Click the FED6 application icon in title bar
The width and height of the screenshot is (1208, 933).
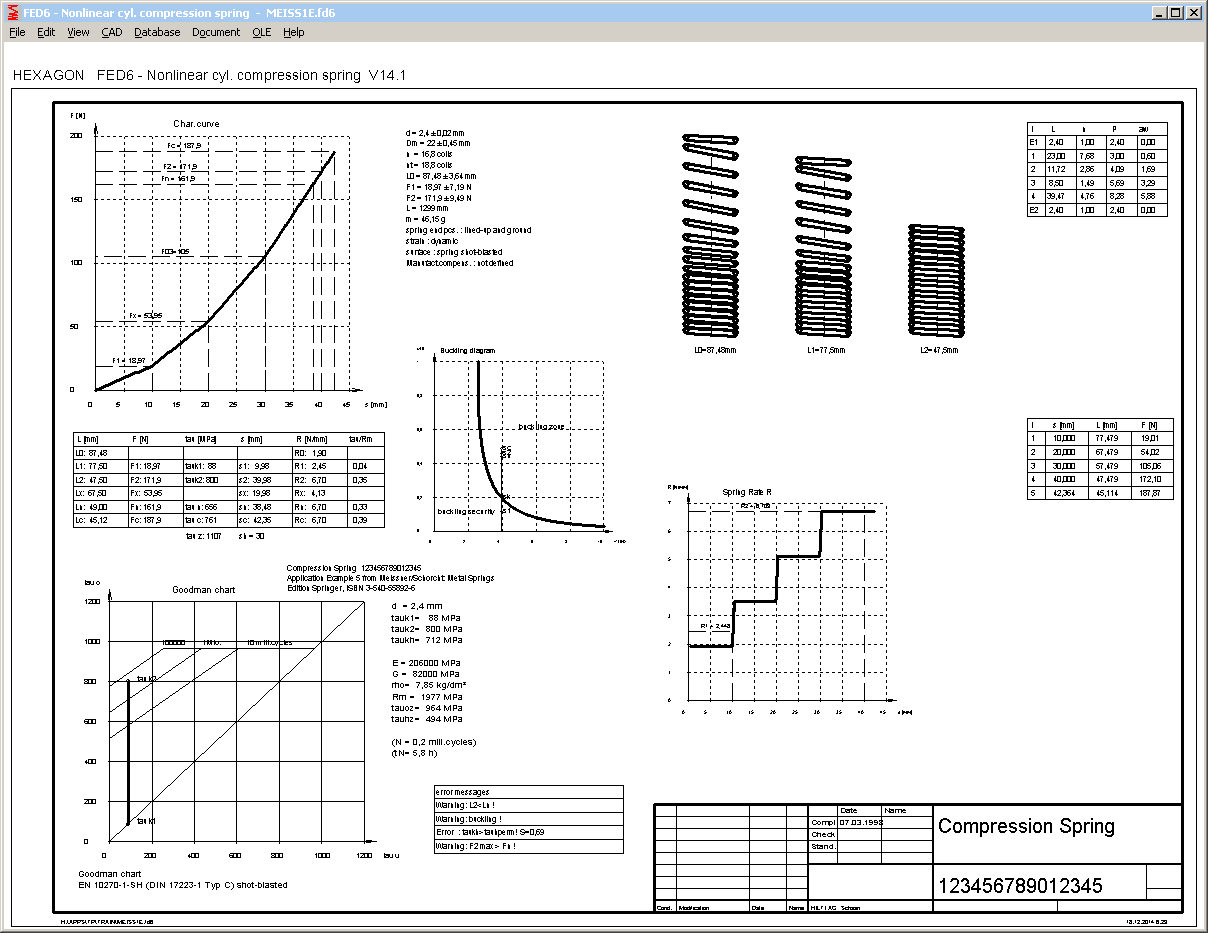coord(11,13)
